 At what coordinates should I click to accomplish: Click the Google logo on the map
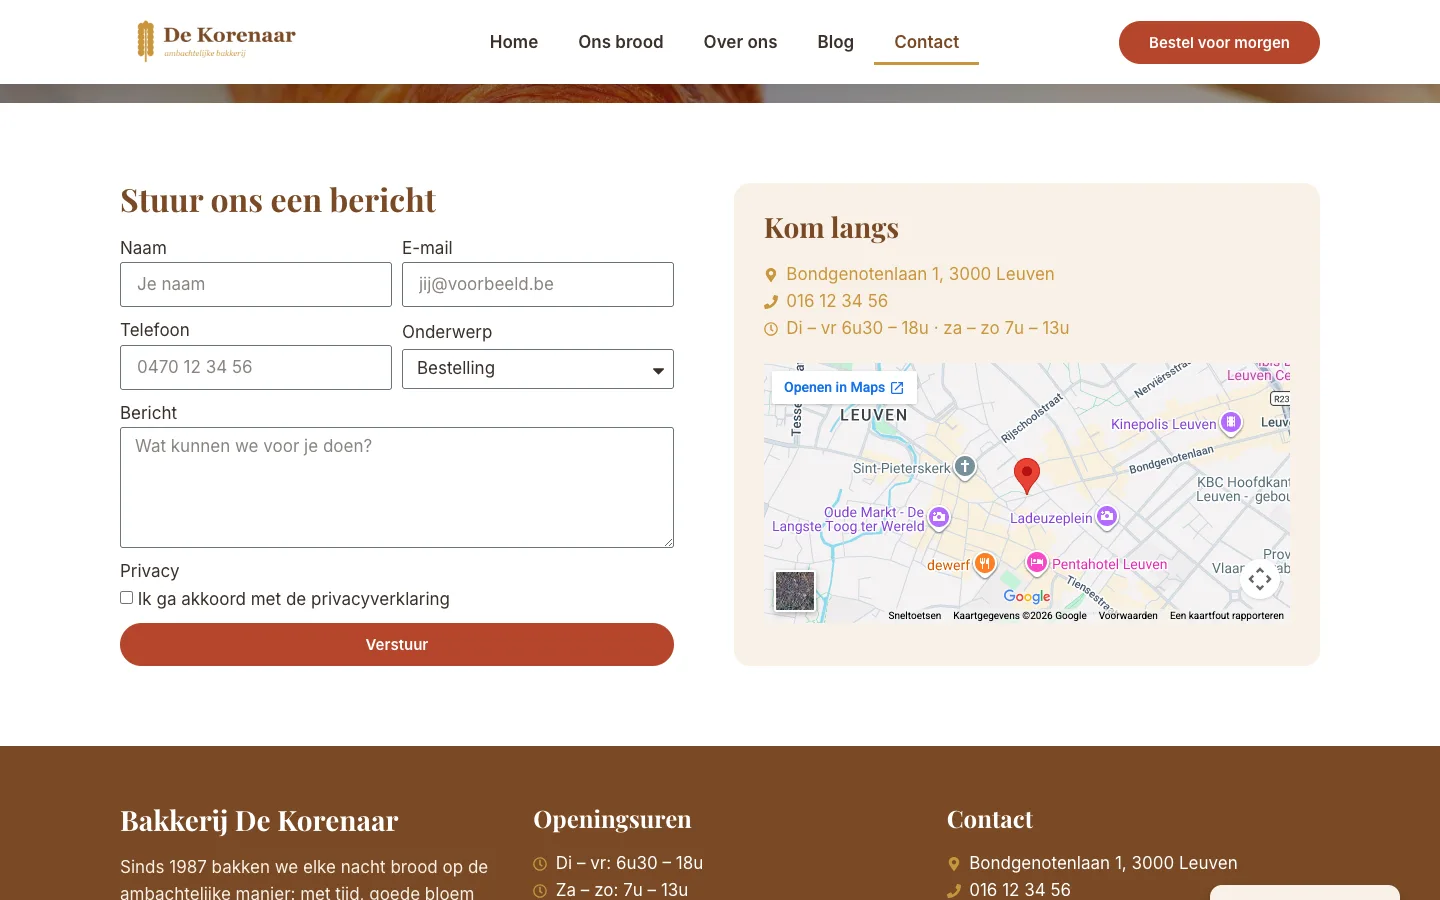point(1027,596)
